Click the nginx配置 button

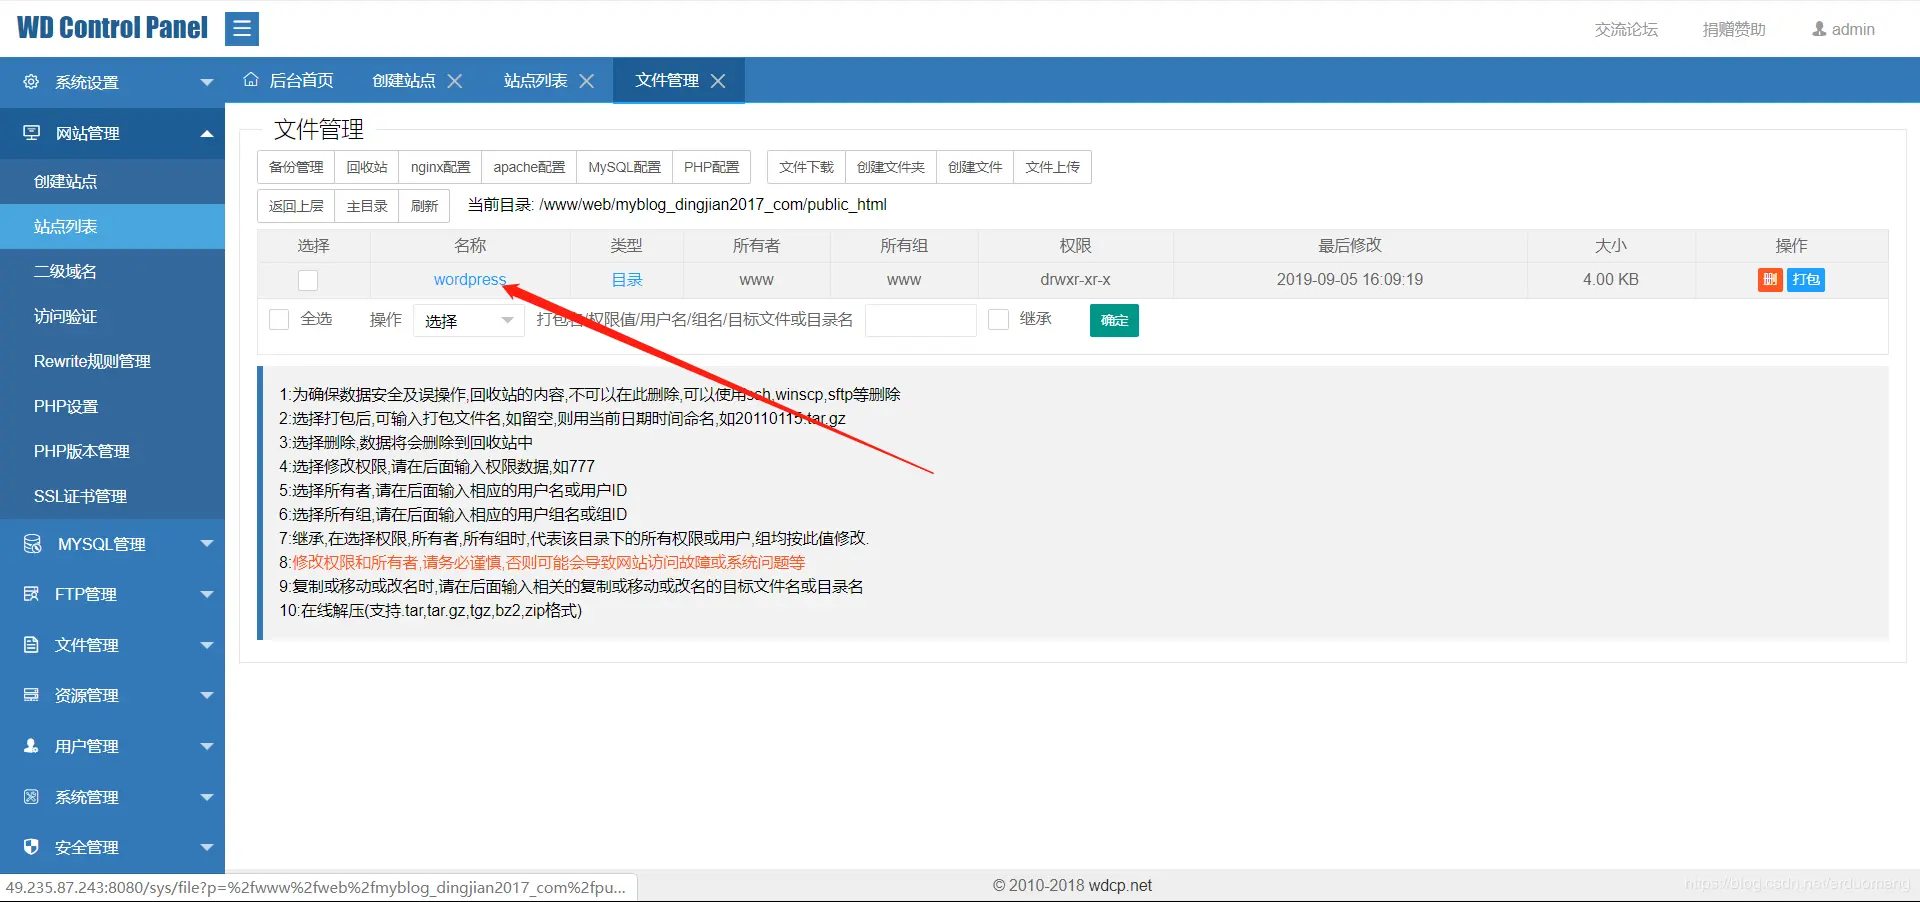(x=440, y=167)
